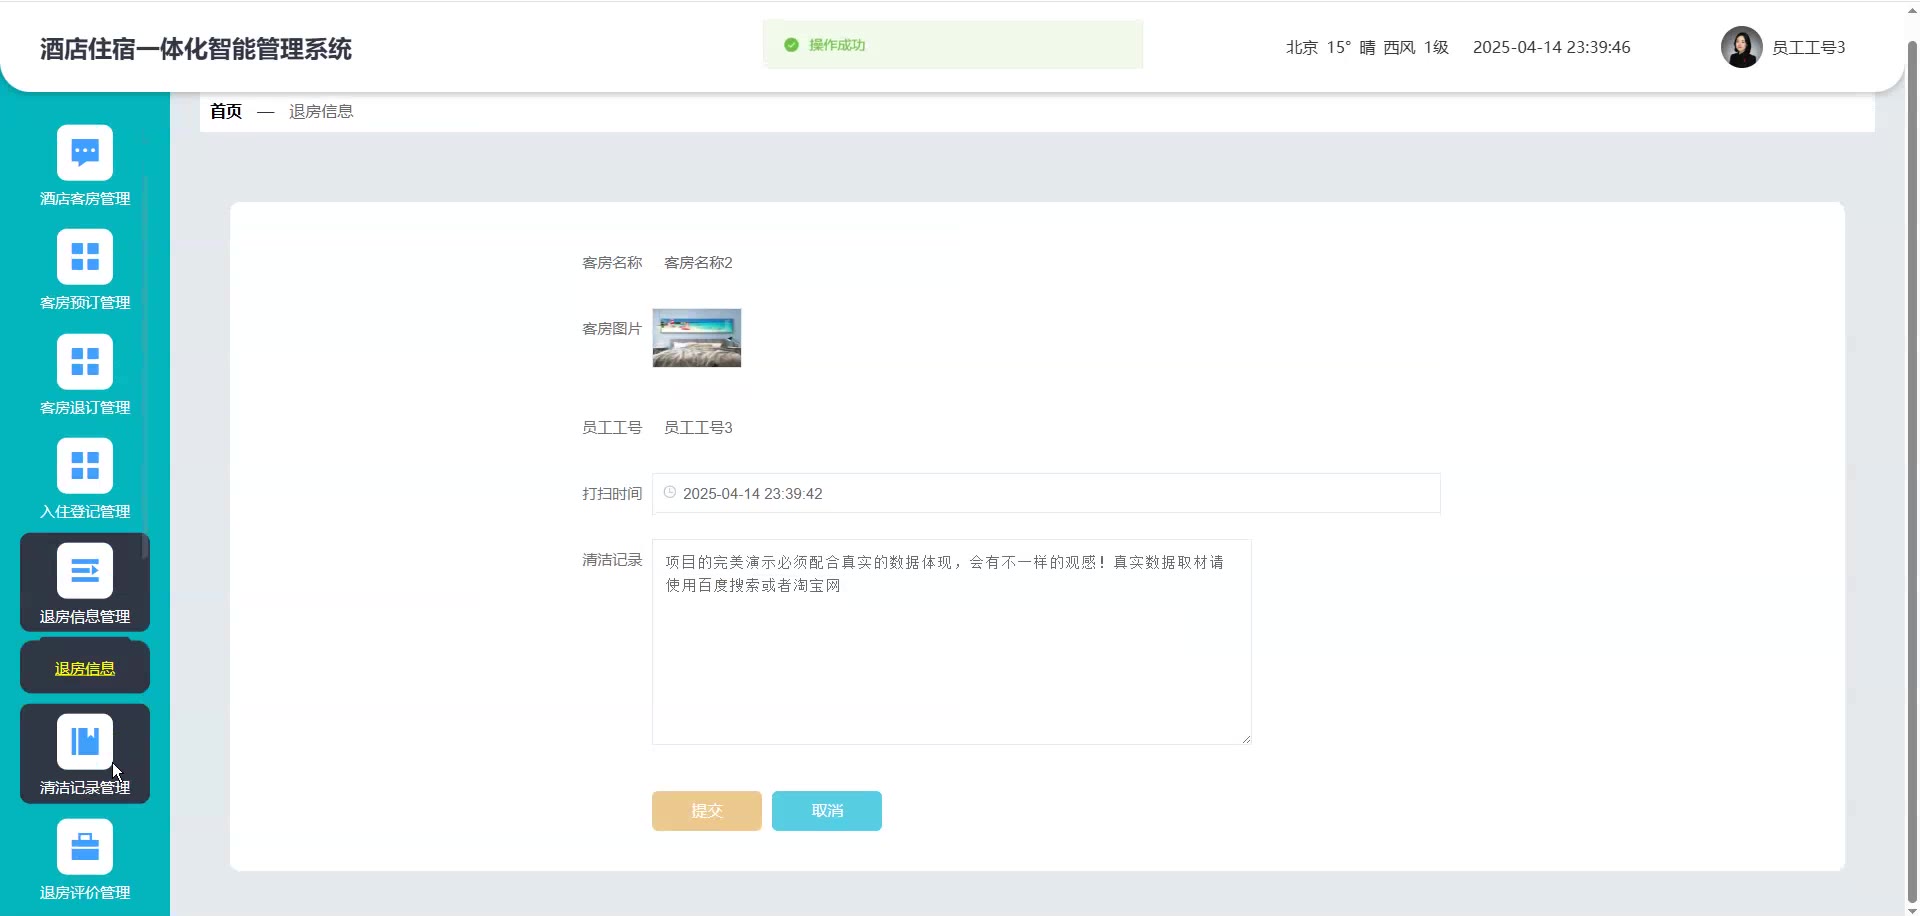The height and width of the screenshot is (916, 1920).
Task: Click the 退房信息管理 list icon
Action: [85, 571]
